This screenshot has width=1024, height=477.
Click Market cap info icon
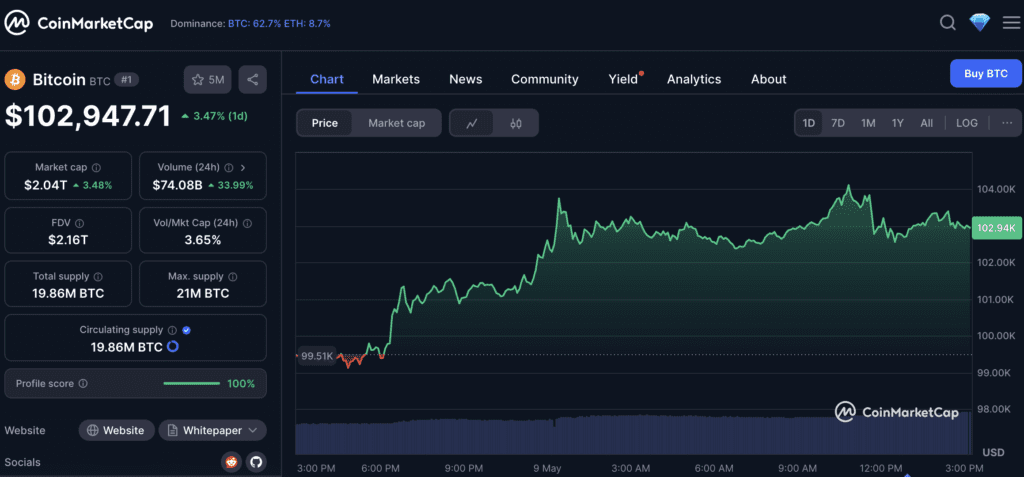click(x=96, y=167)
